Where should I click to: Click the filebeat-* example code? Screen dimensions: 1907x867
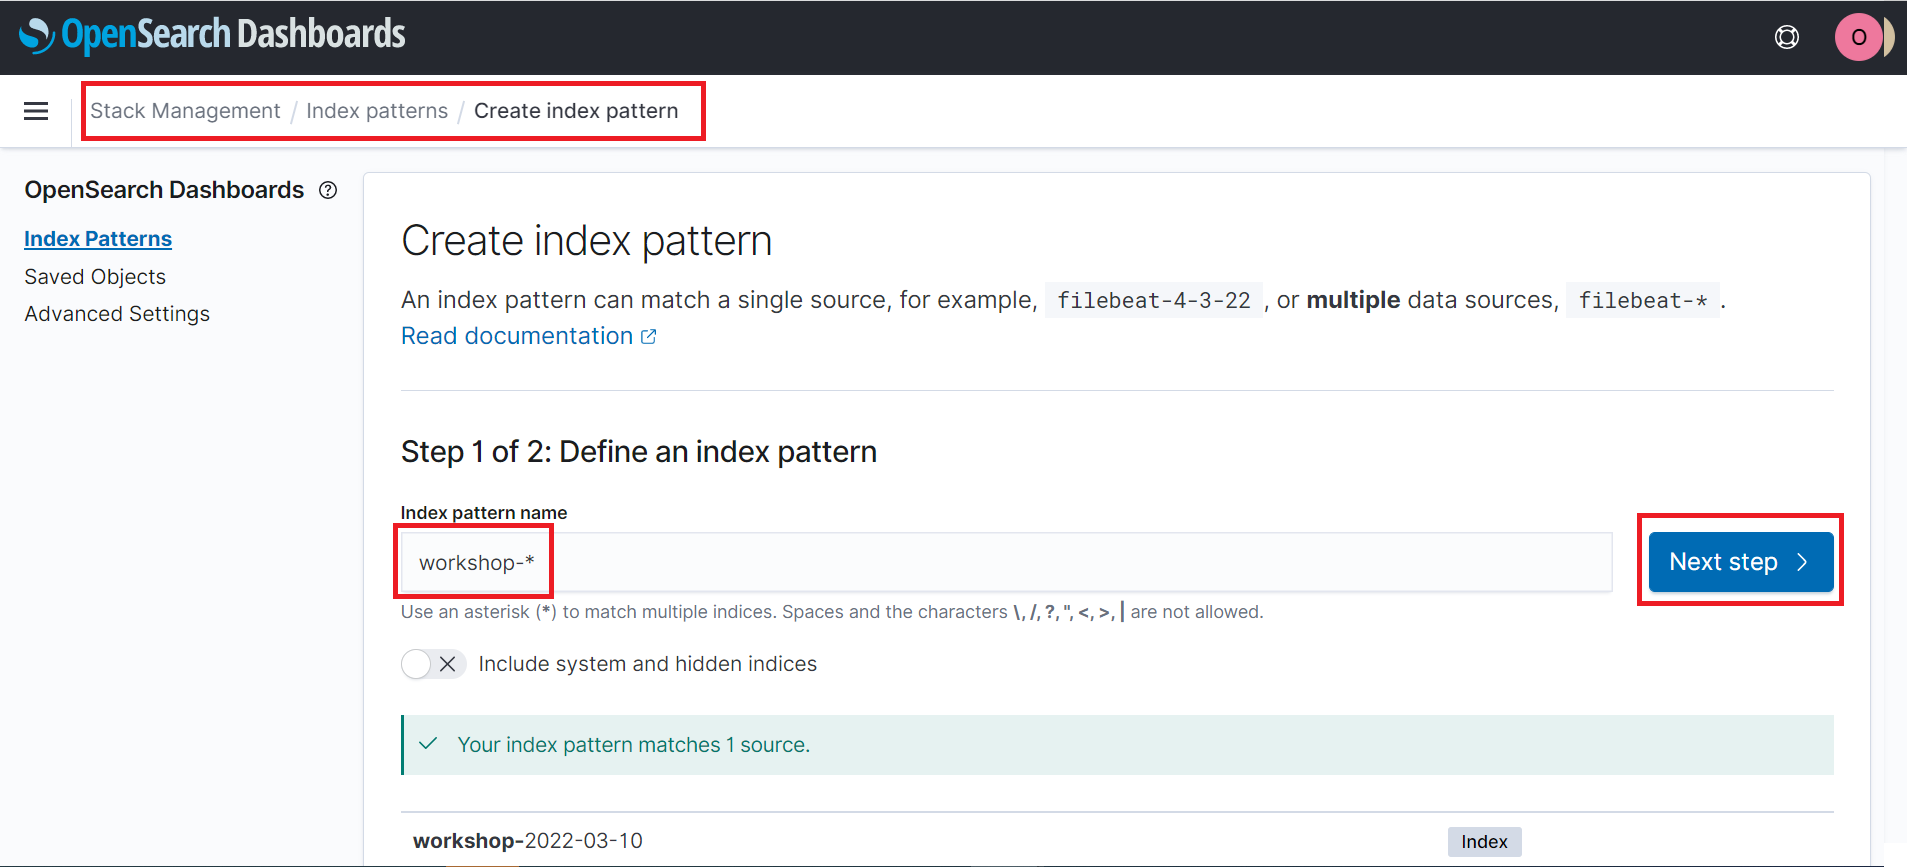tap(1643, 300)
